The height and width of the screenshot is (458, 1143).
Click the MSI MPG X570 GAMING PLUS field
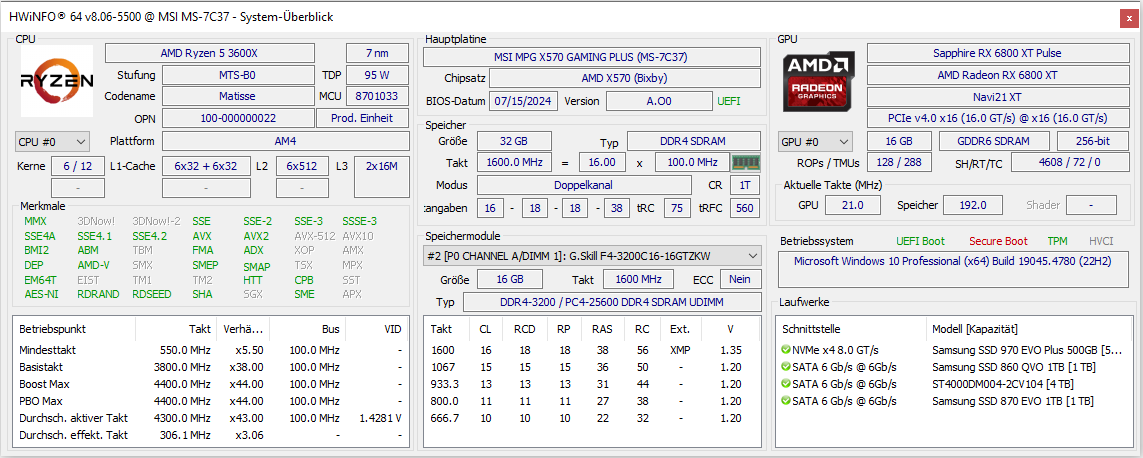591,57
